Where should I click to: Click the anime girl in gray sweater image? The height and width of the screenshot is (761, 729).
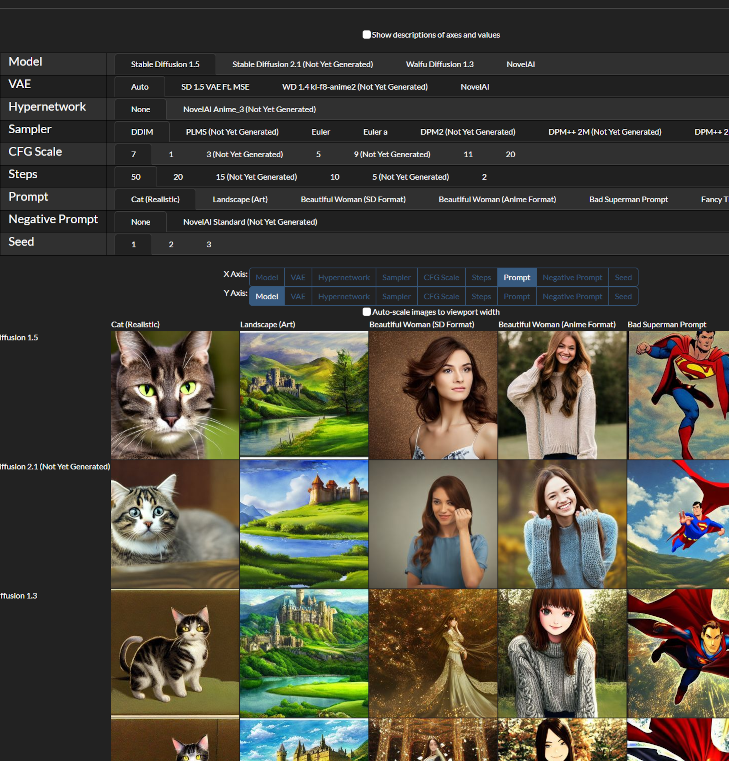pos(561,652)
